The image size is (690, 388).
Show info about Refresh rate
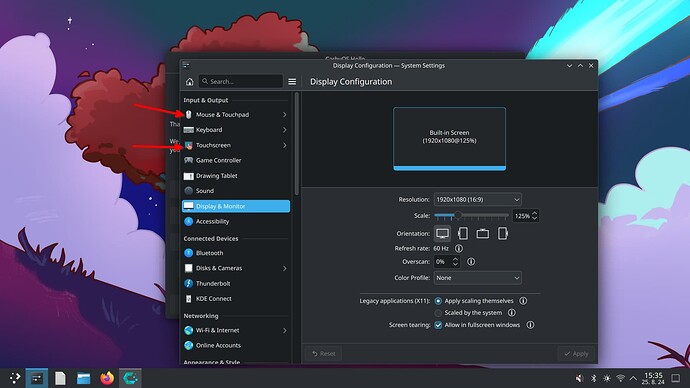pos(459,248)
